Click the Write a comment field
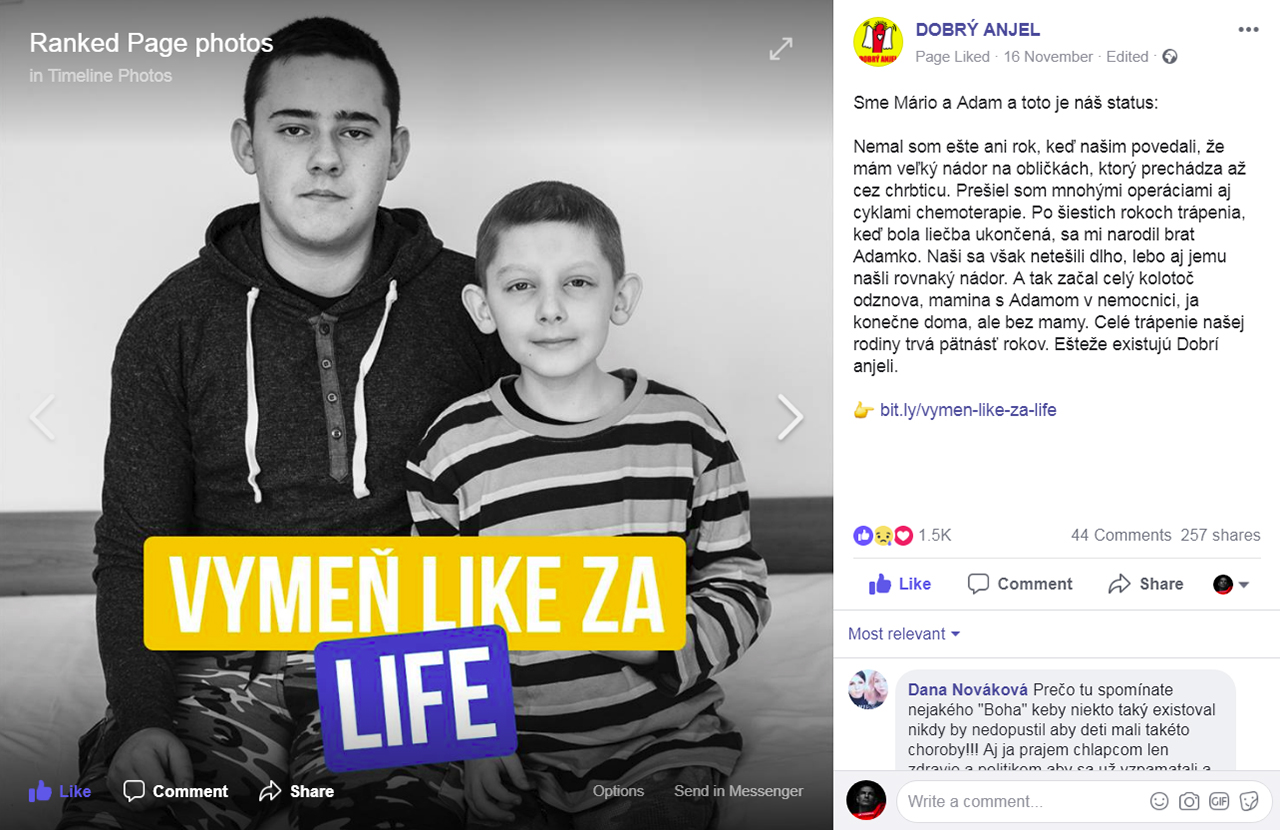 coord(1025,801)
